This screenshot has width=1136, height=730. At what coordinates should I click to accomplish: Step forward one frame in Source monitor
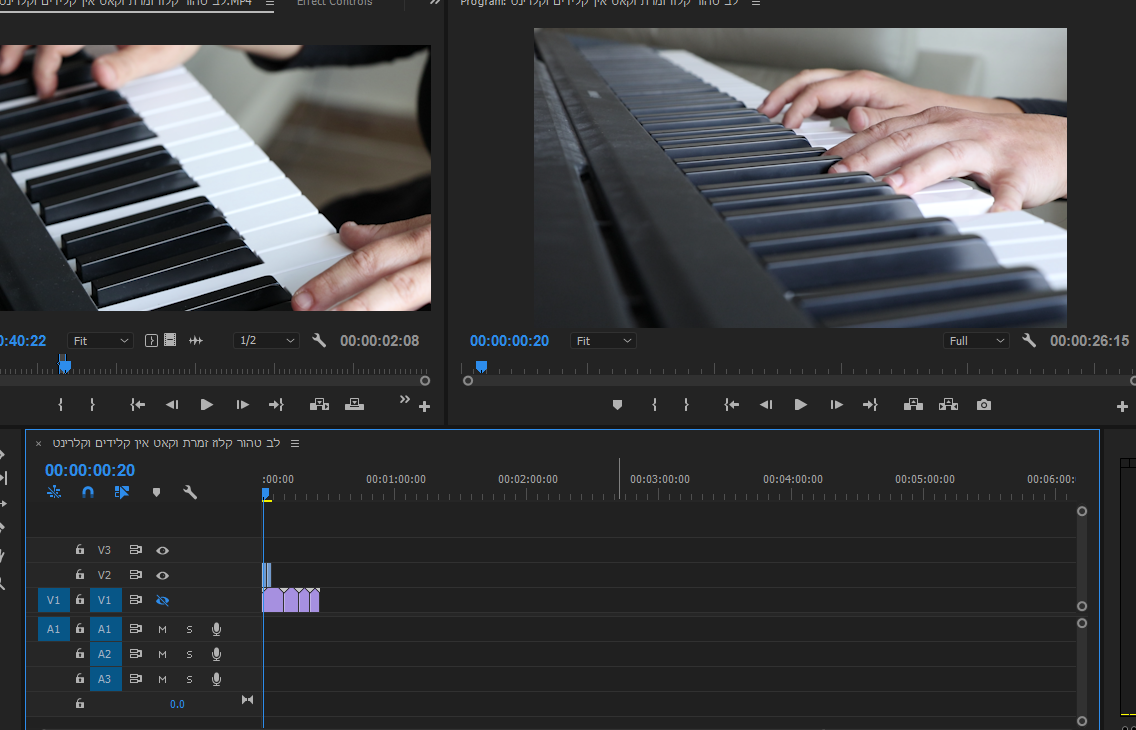pos(243,405)
